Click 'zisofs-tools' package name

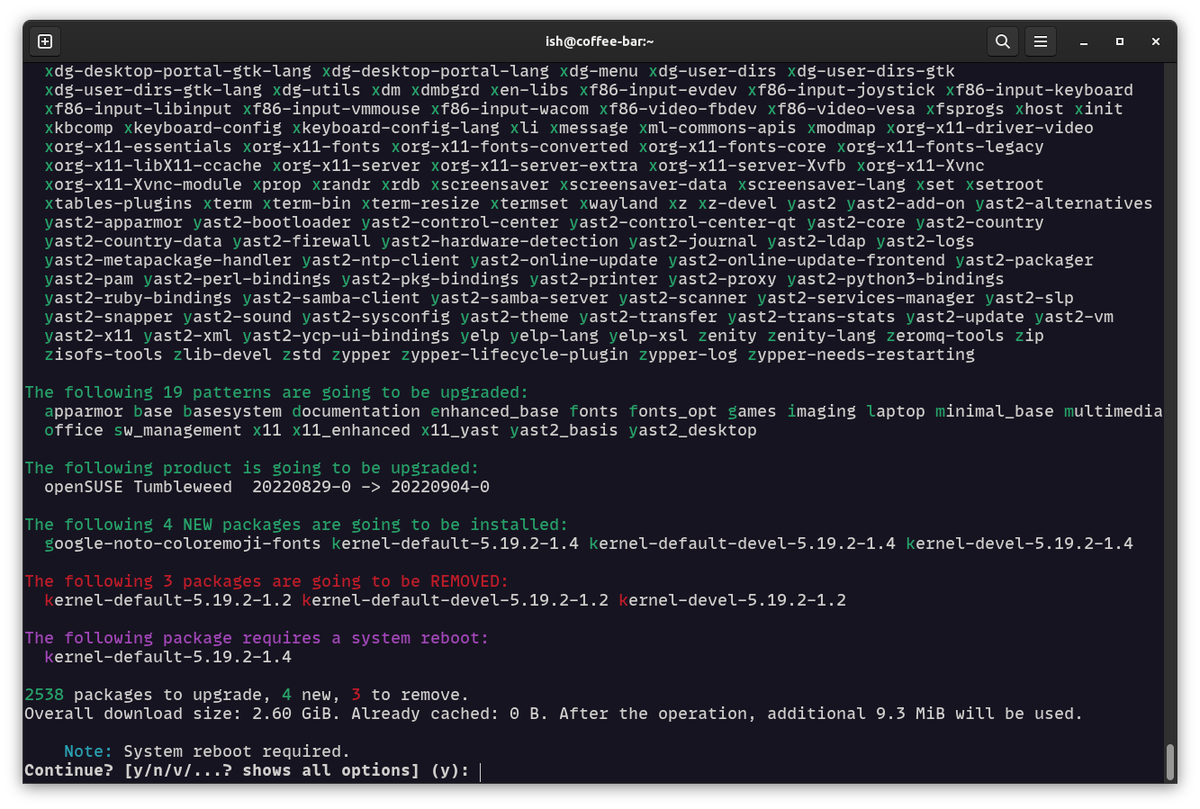(104, 354)
